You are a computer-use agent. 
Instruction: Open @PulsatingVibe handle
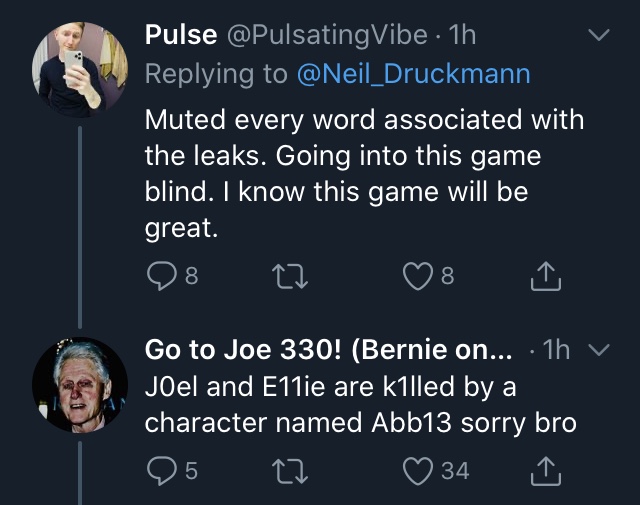[x=327, y=35]
